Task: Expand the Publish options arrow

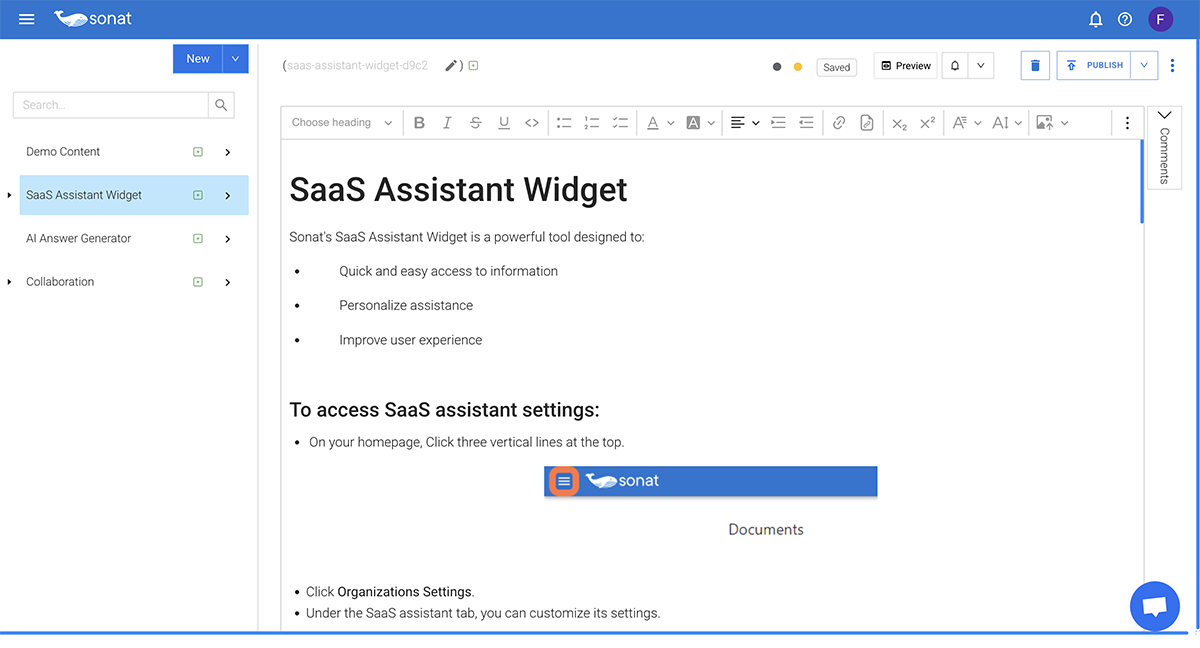Action: 1144,66
